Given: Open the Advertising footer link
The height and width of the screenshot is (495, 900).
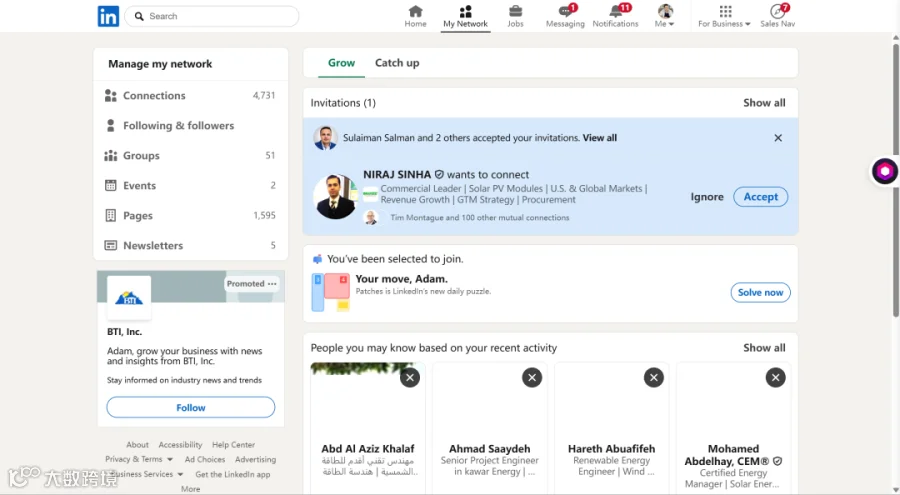Looking at the screenshot, I should pos(255,459).
